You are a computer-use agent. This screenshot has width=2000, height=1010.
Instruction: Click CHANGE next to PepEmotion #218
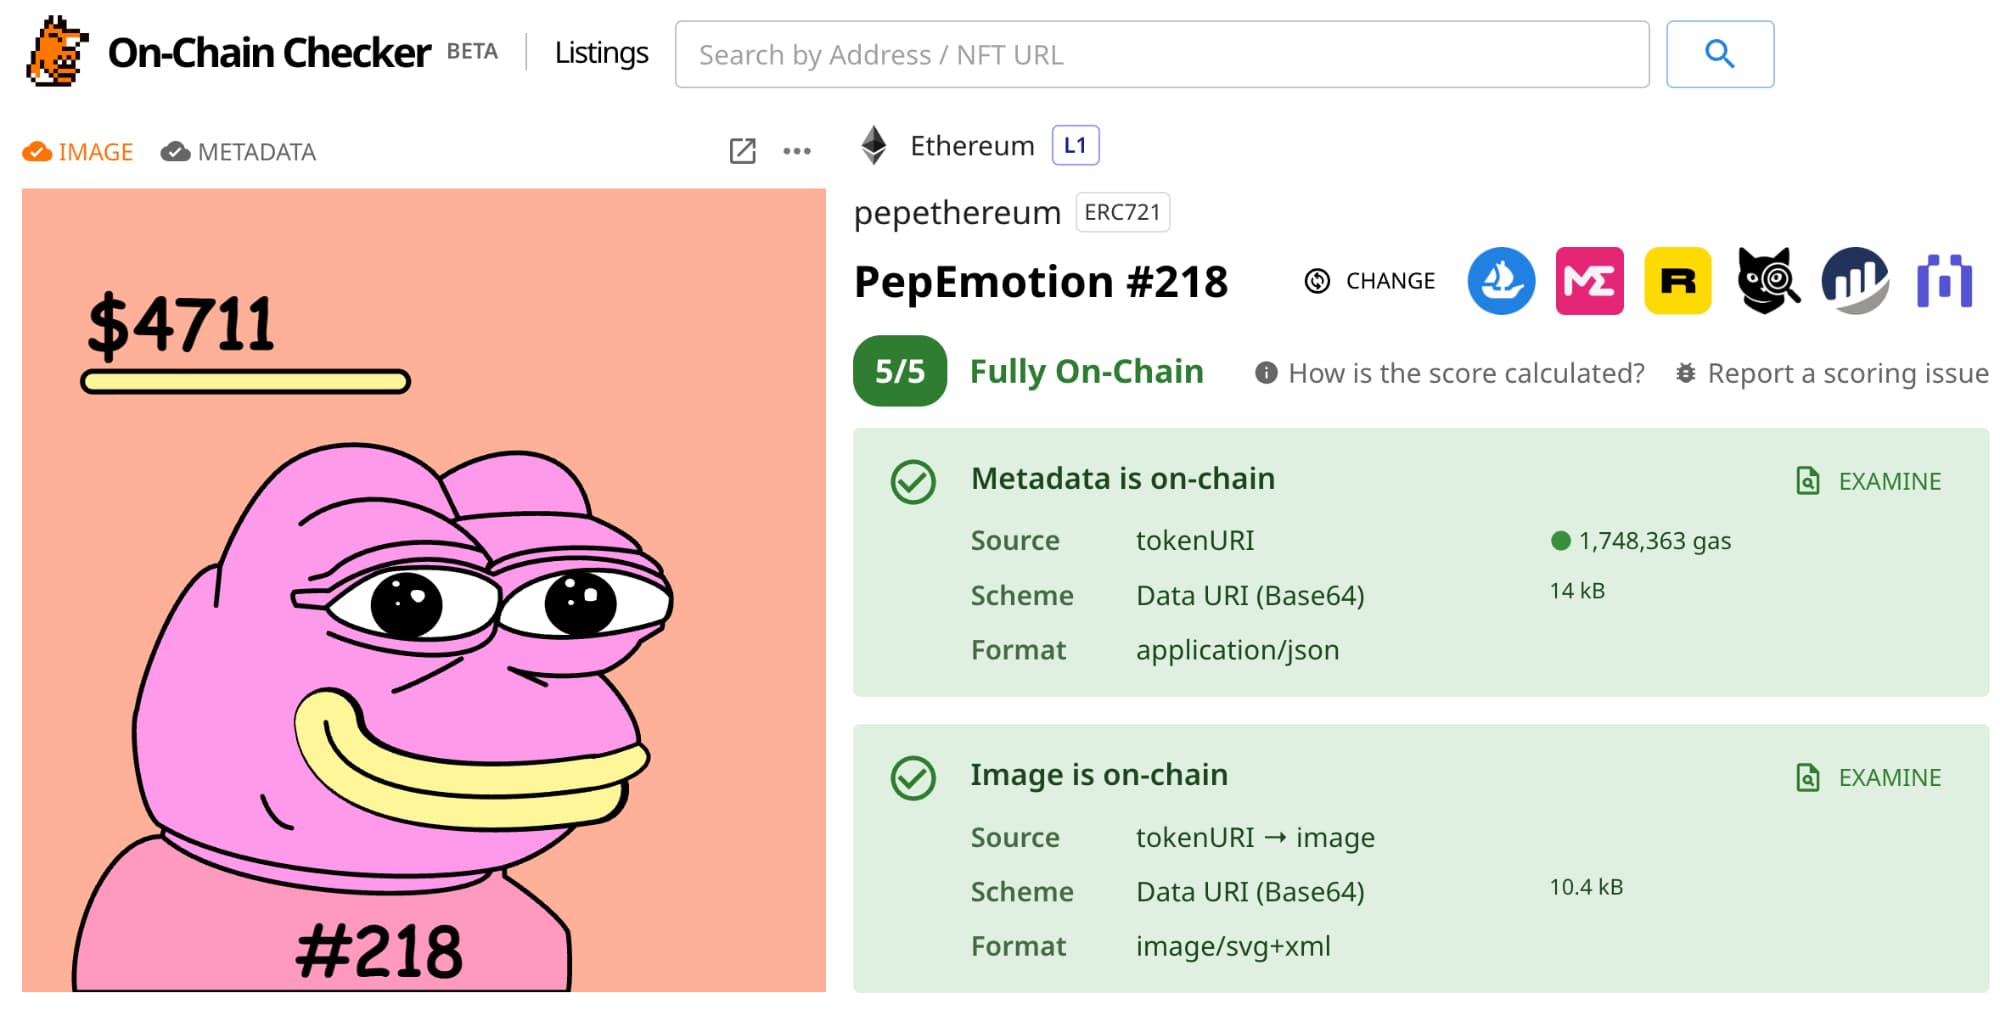pyautogui.click(x=1370, y=281)
